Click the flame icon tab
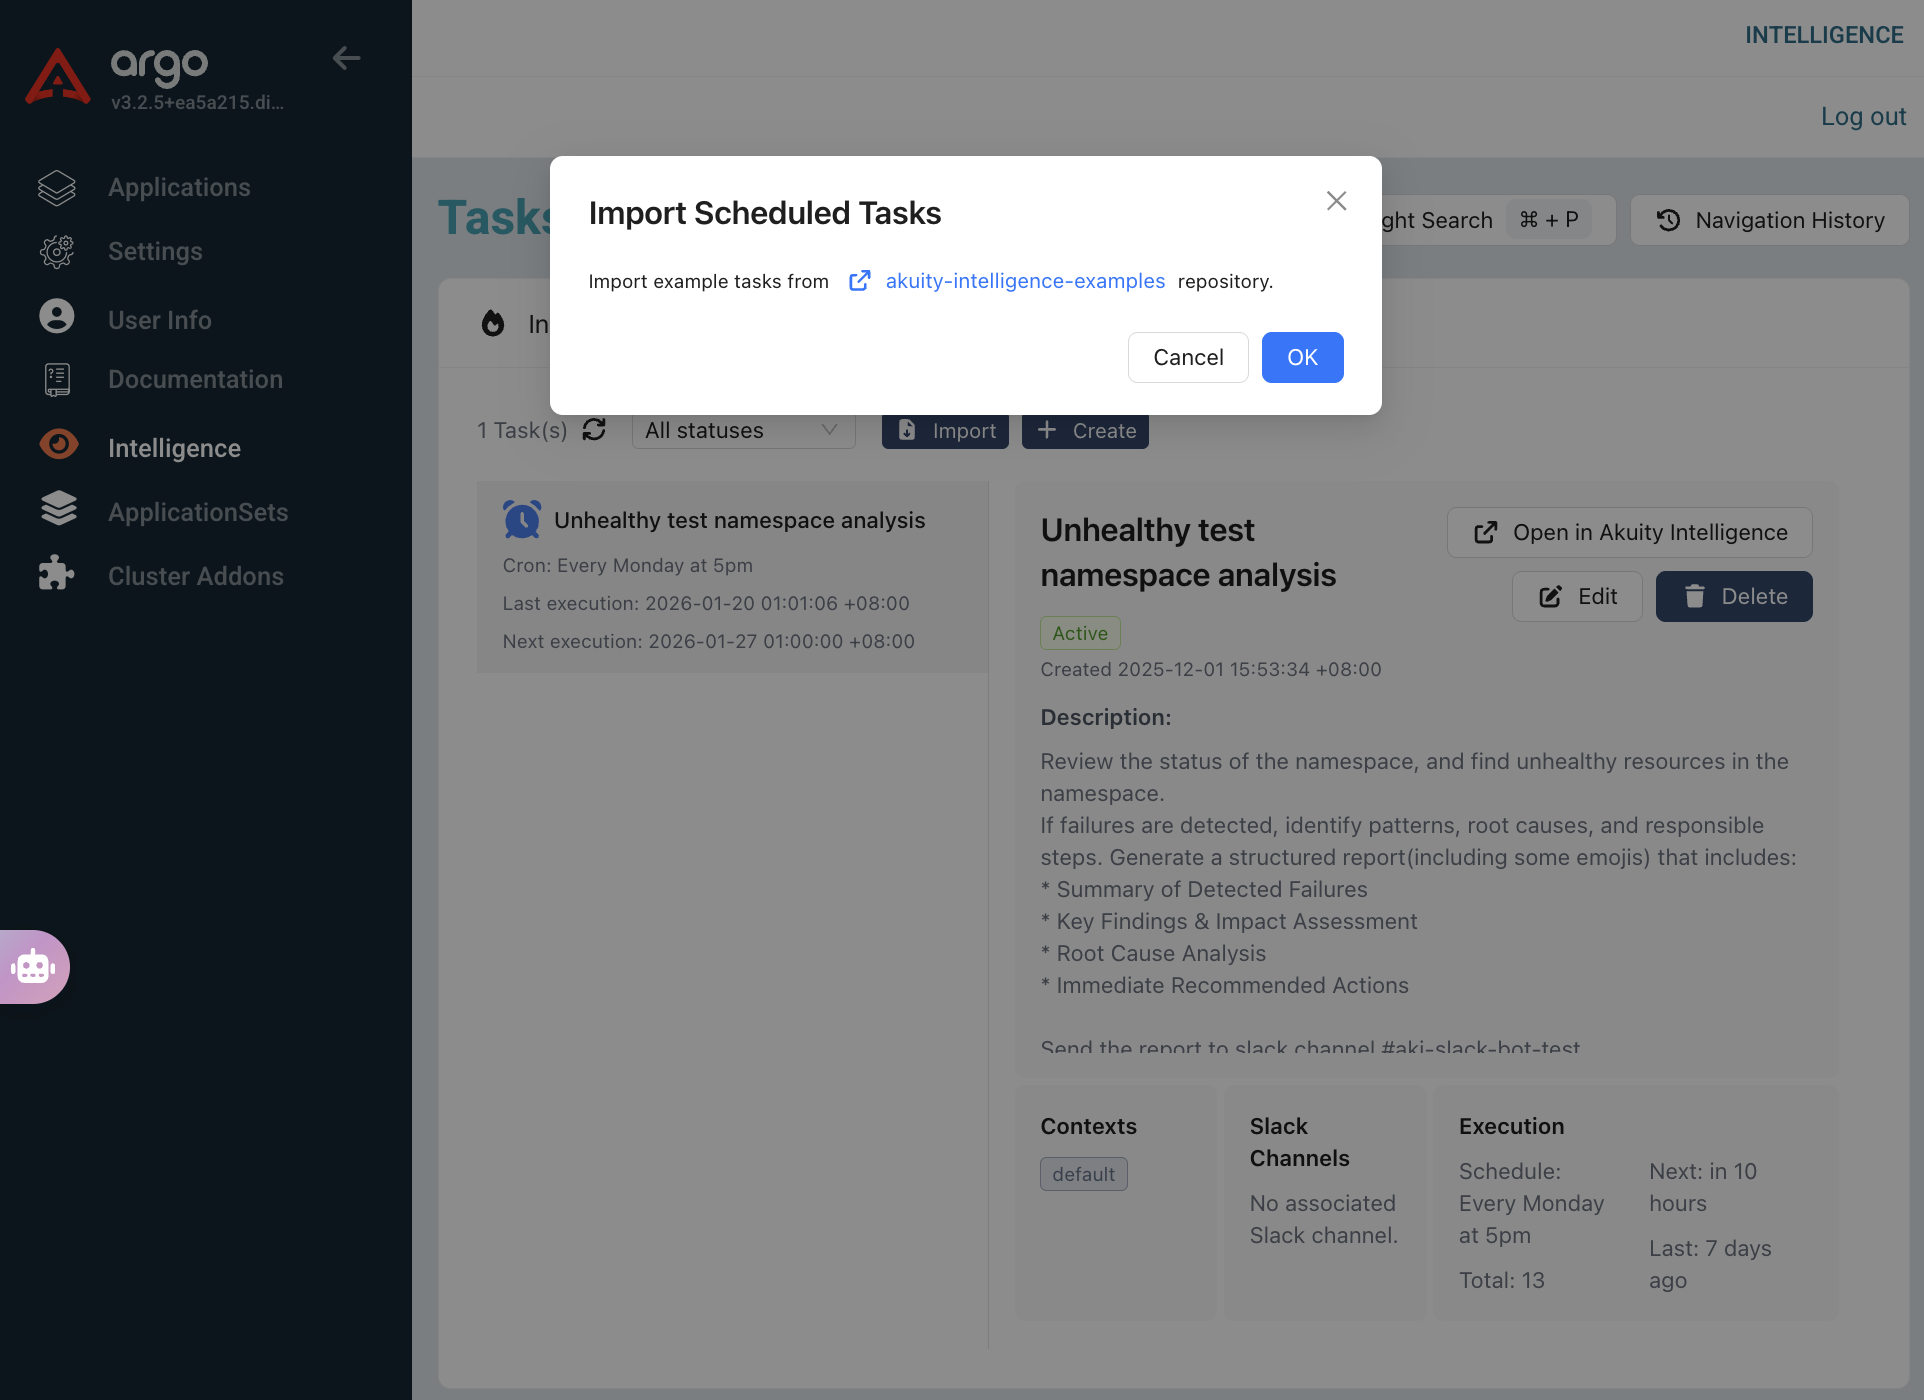1924x1400 pixels. point(492,323)
